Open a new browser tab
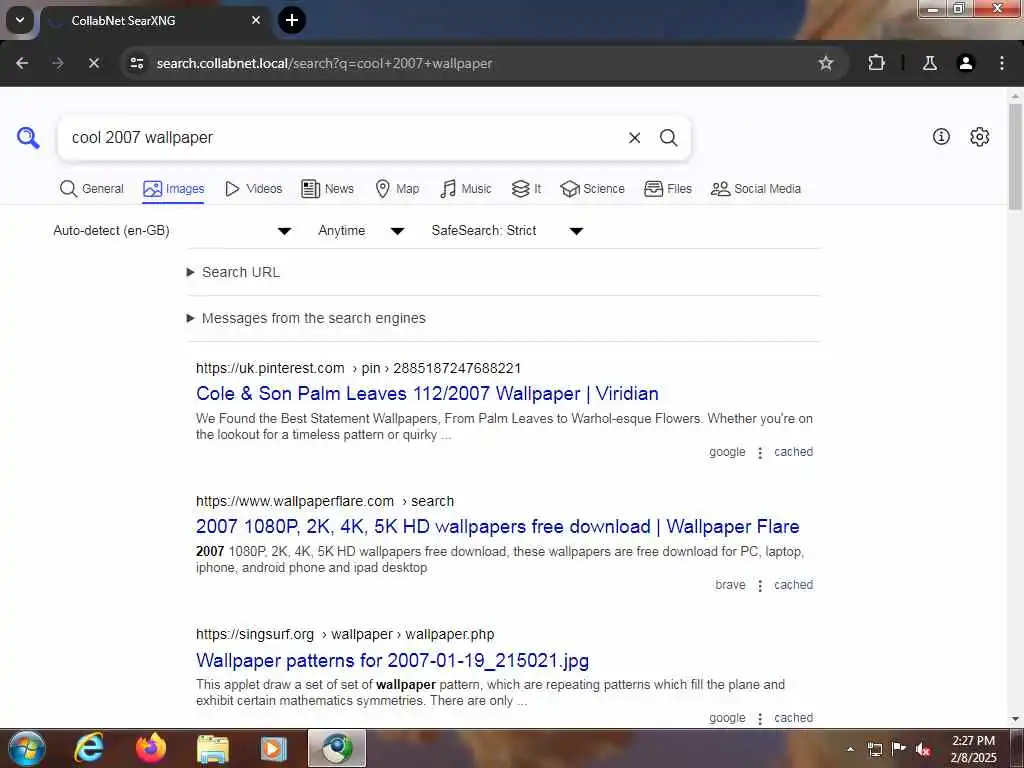Viewport: 1024px width, 768px height. point(291,20)
